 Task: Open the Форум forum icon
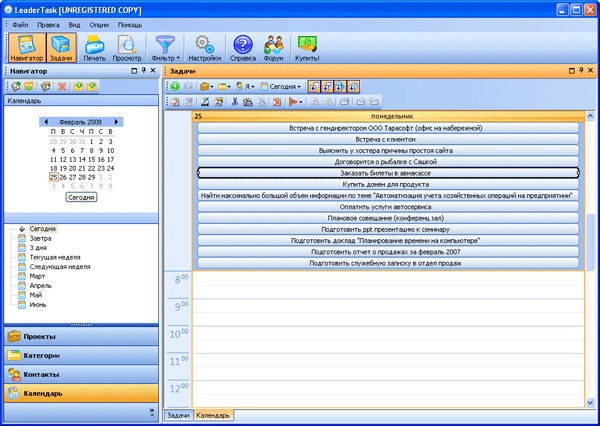274,47
